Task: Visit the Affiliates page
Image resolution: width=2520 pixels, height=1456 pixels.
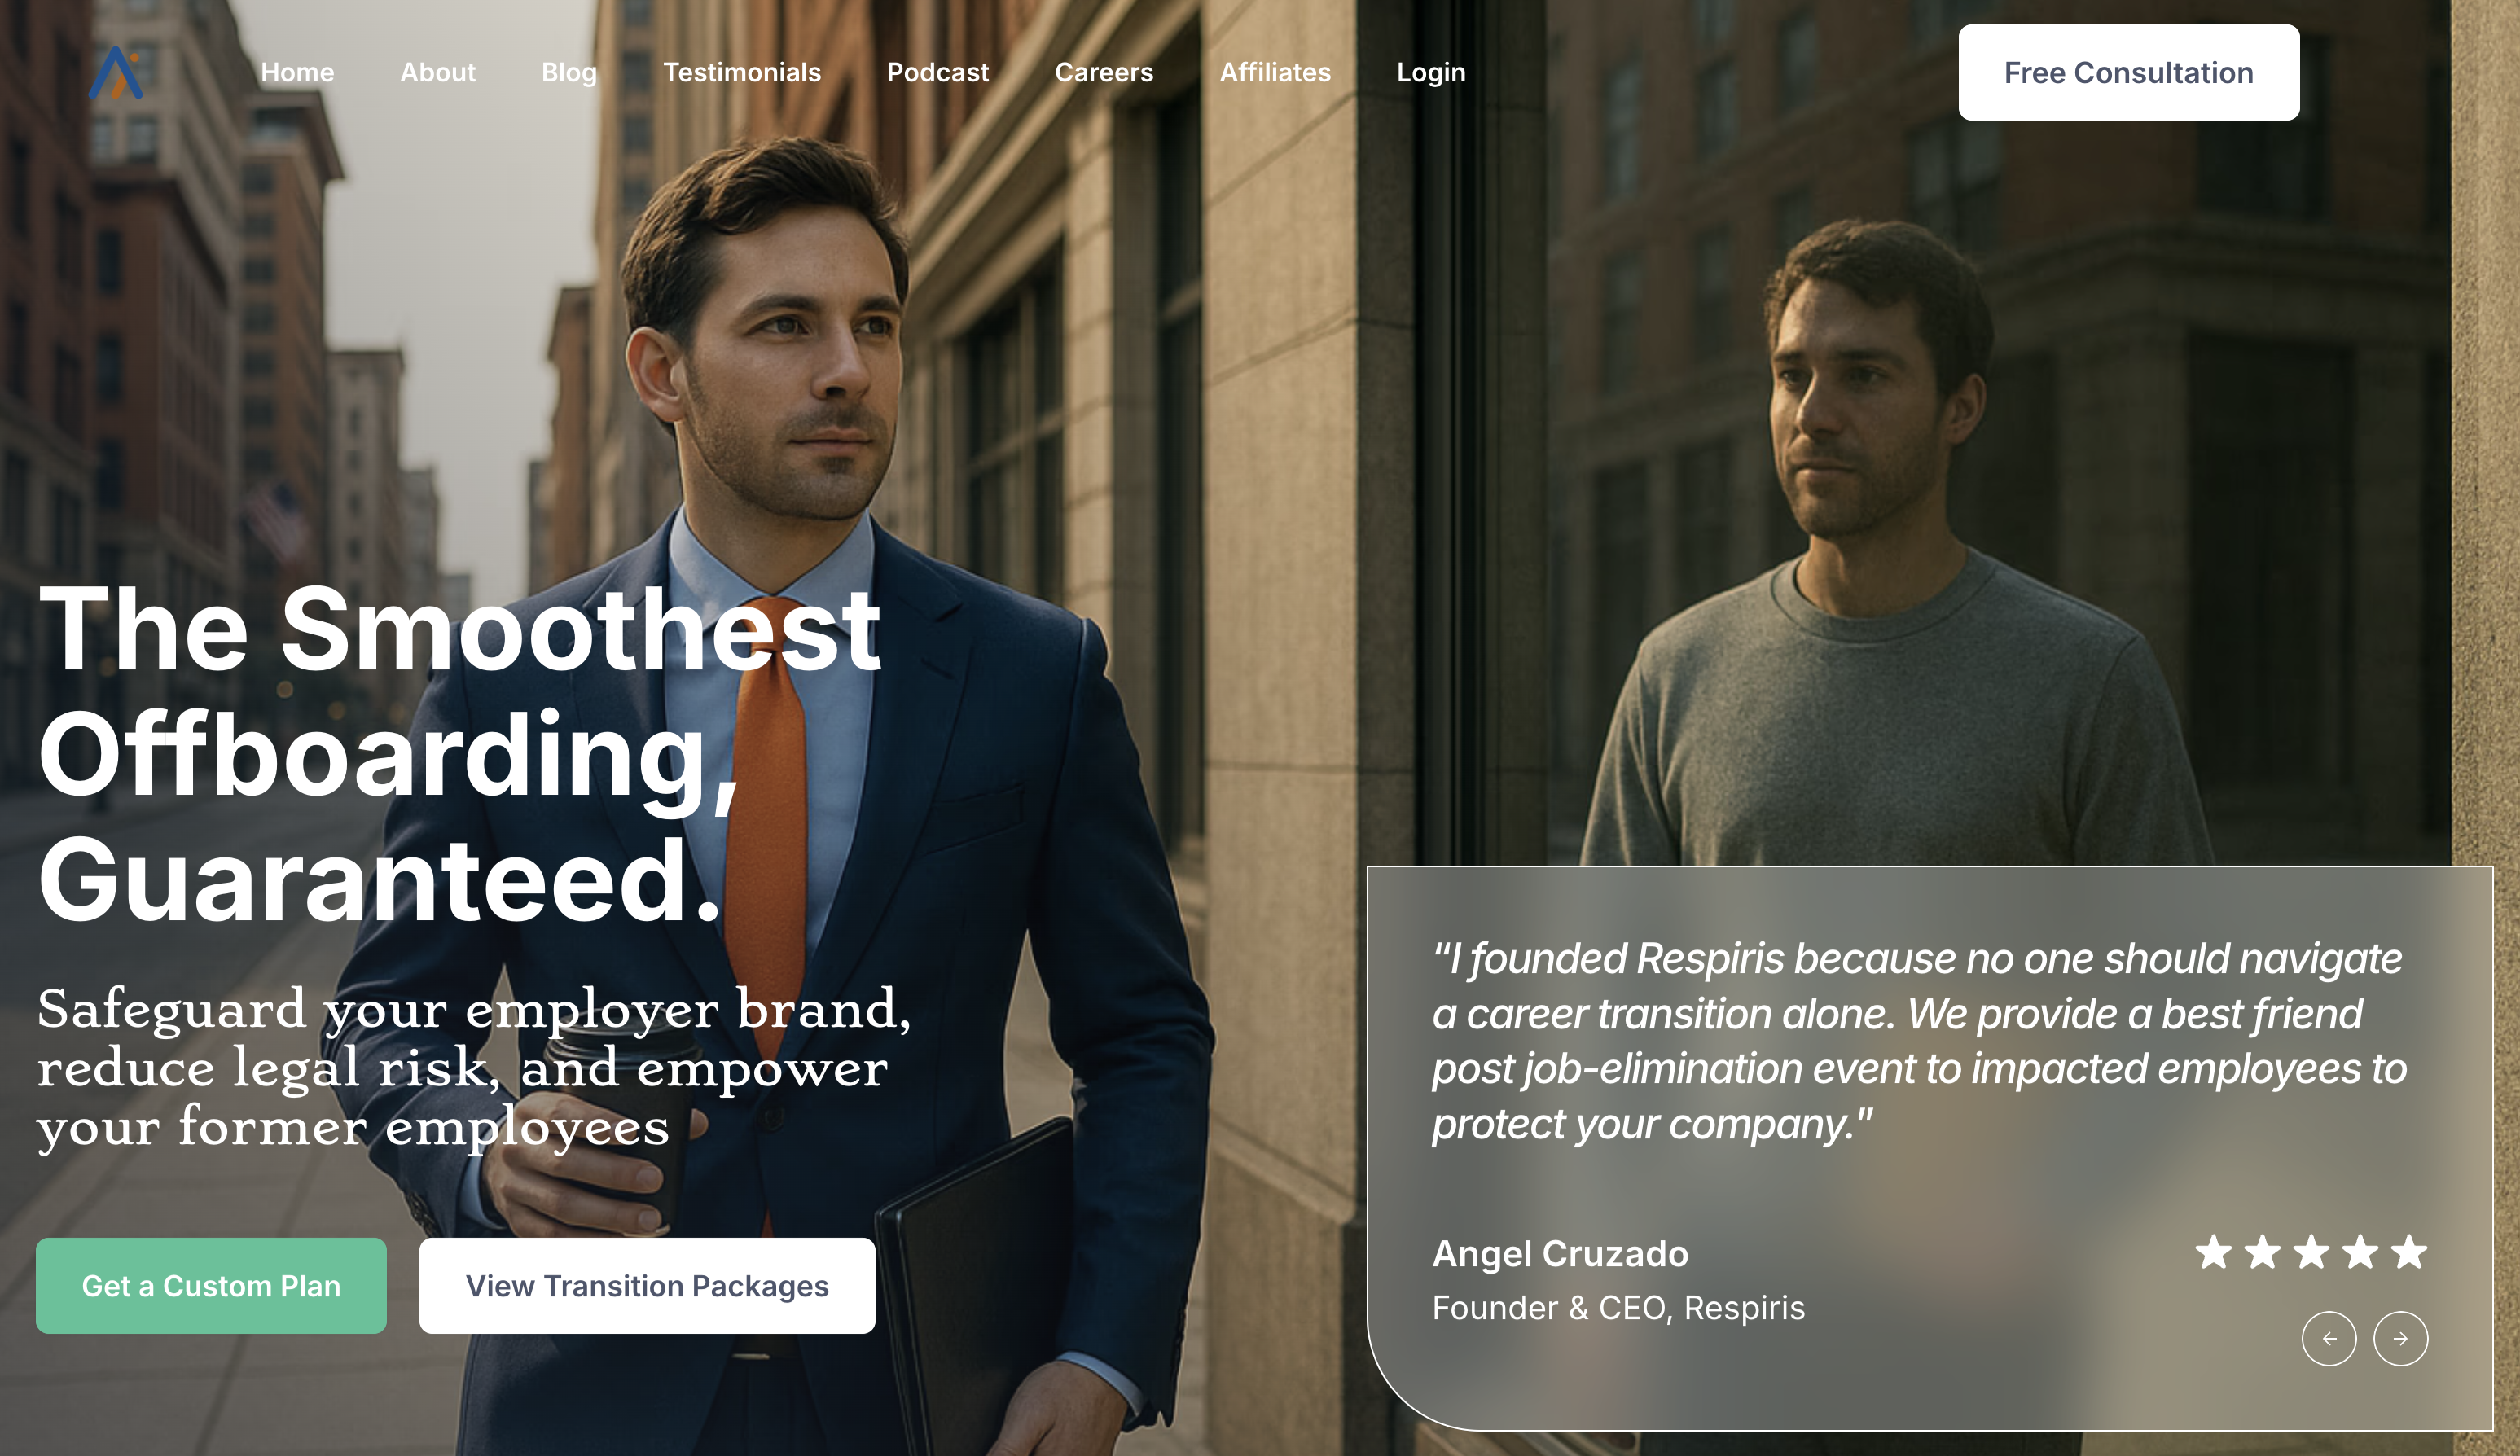Action: click(x=1274, y=72)
